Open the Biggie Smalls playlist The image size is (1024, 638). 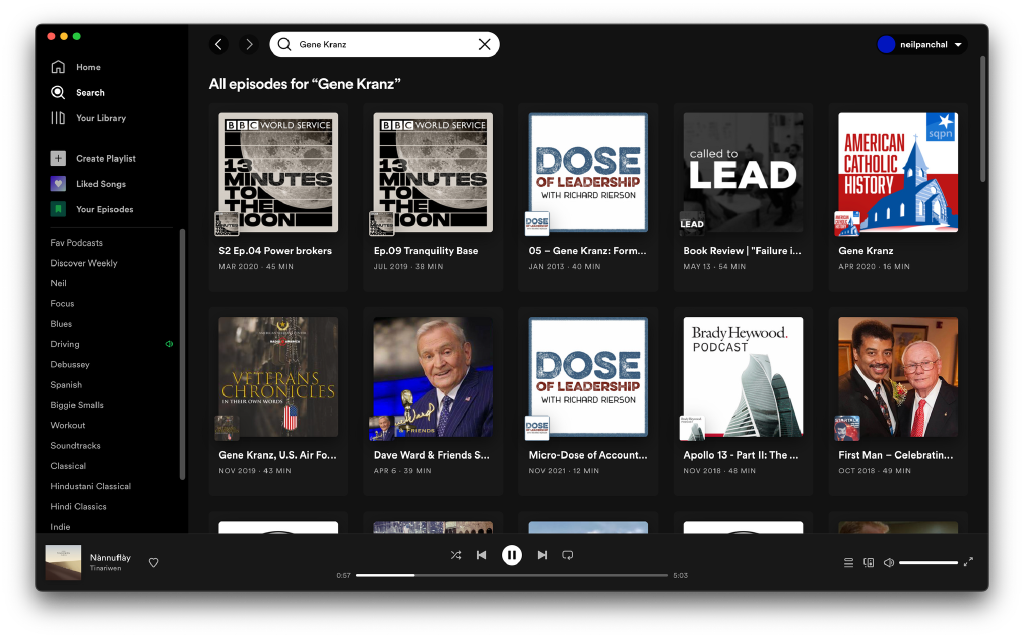click(x=77, y=405)
